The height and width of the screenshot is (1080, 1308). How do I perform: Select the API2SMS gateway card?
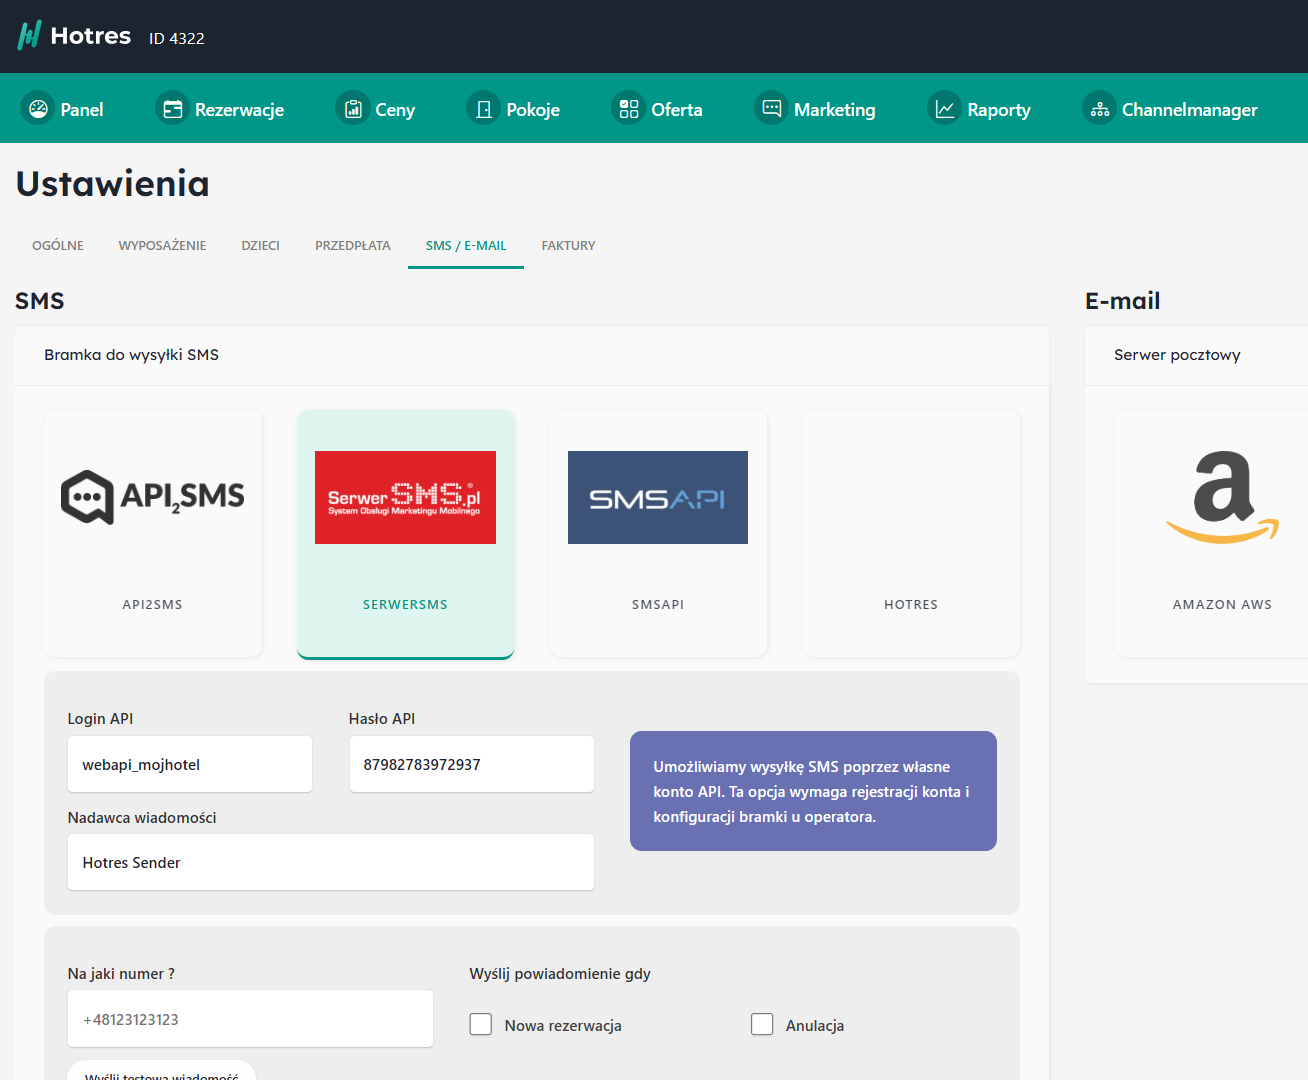[x=153, y=533]
